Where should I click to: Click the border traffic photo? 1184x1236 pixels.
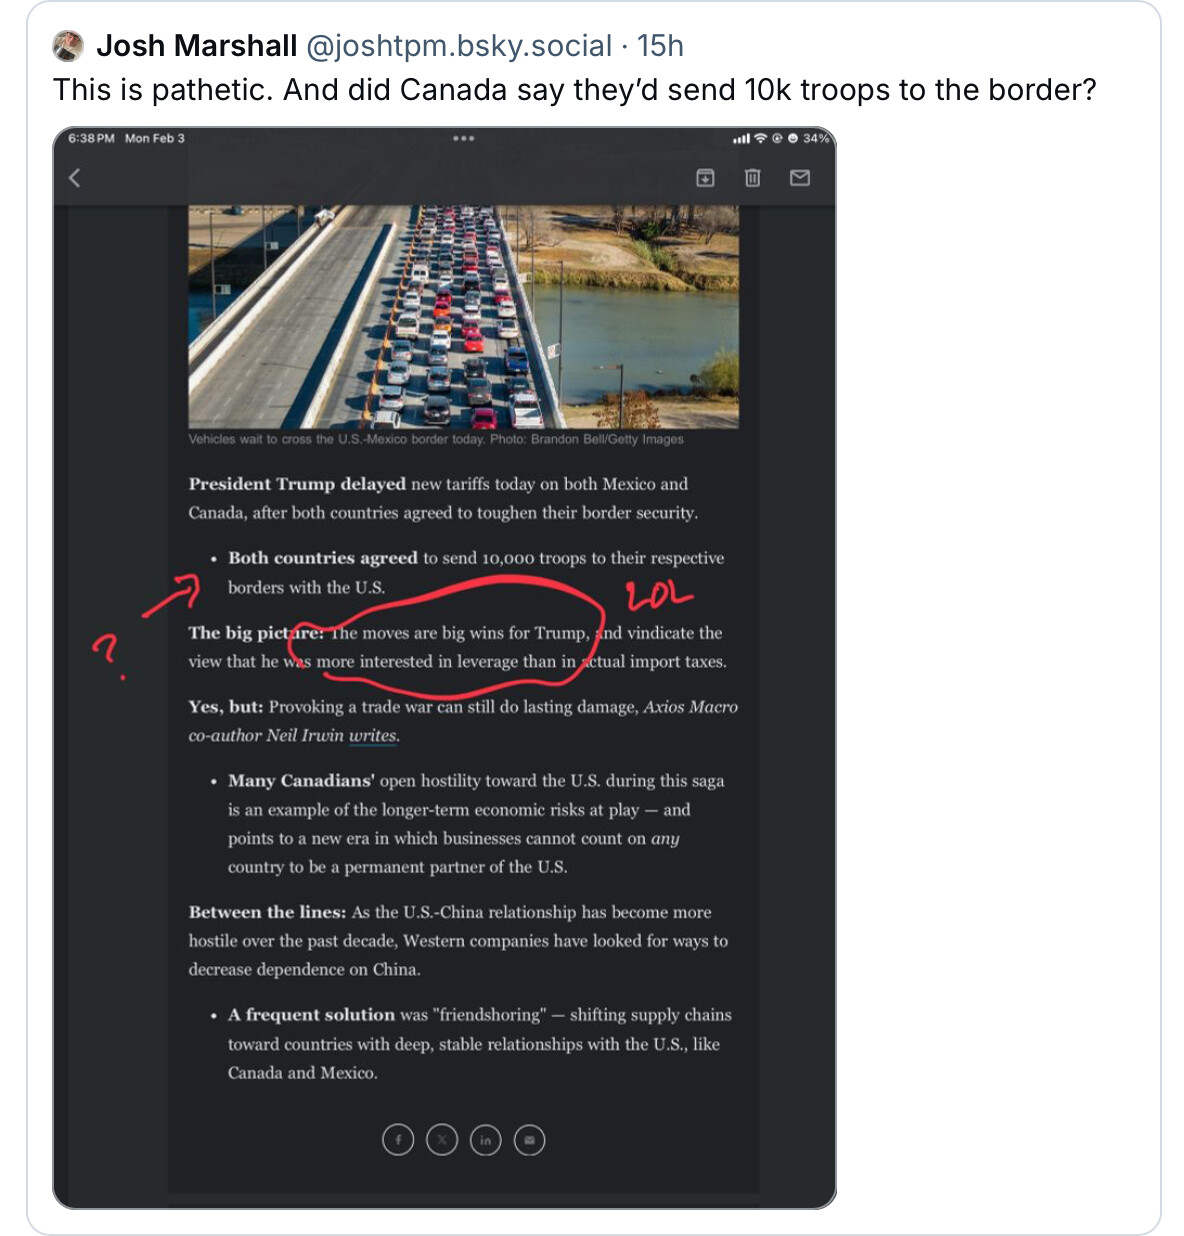point(463,316)
